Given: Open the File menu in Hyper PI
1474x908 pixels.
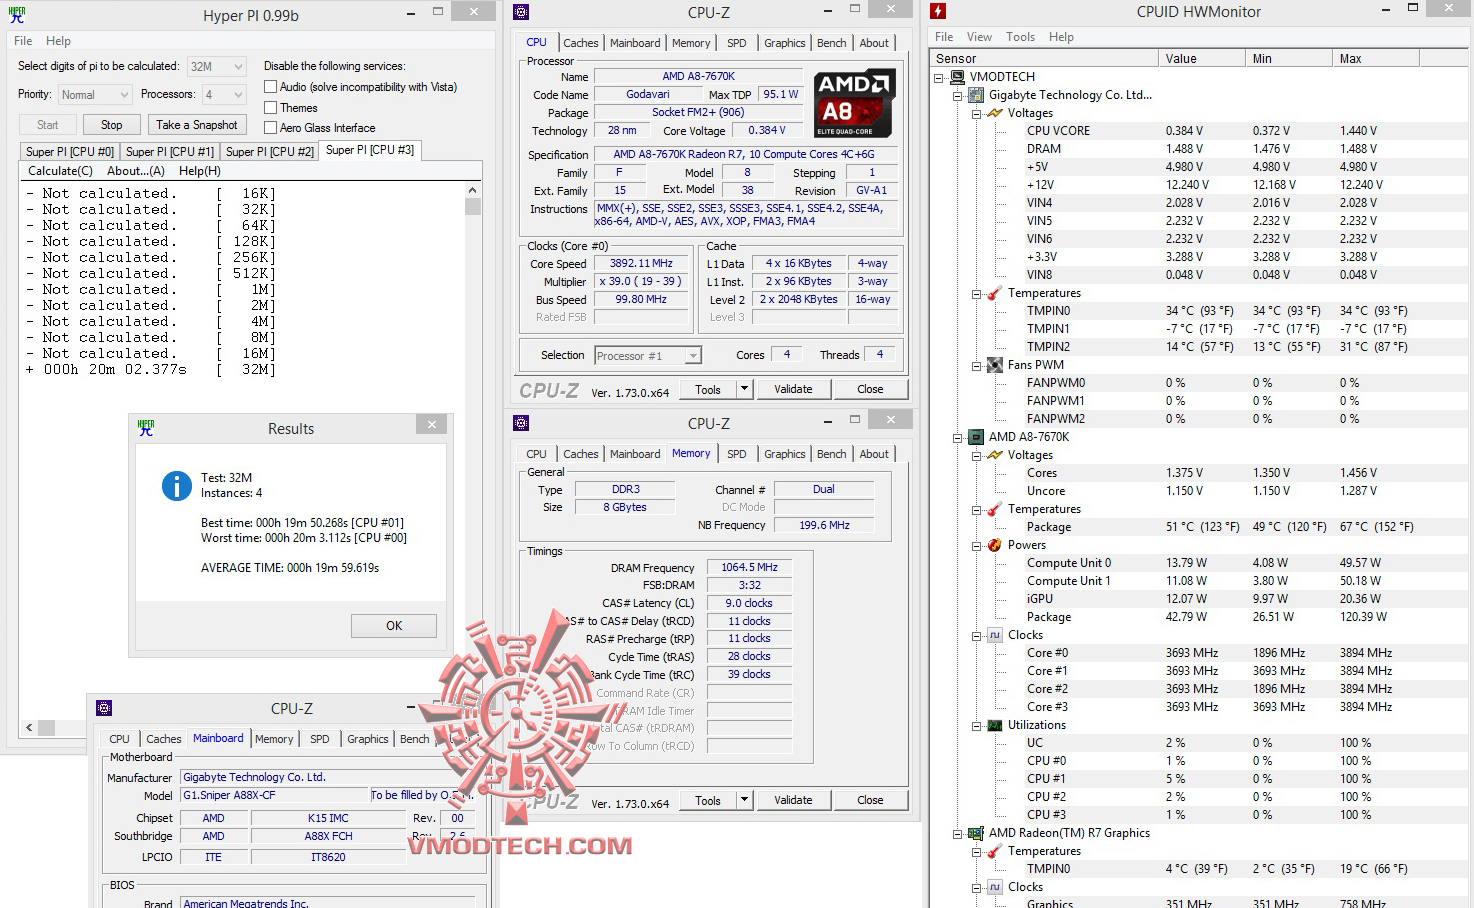Looking at the screenshot, I should 23,41.
